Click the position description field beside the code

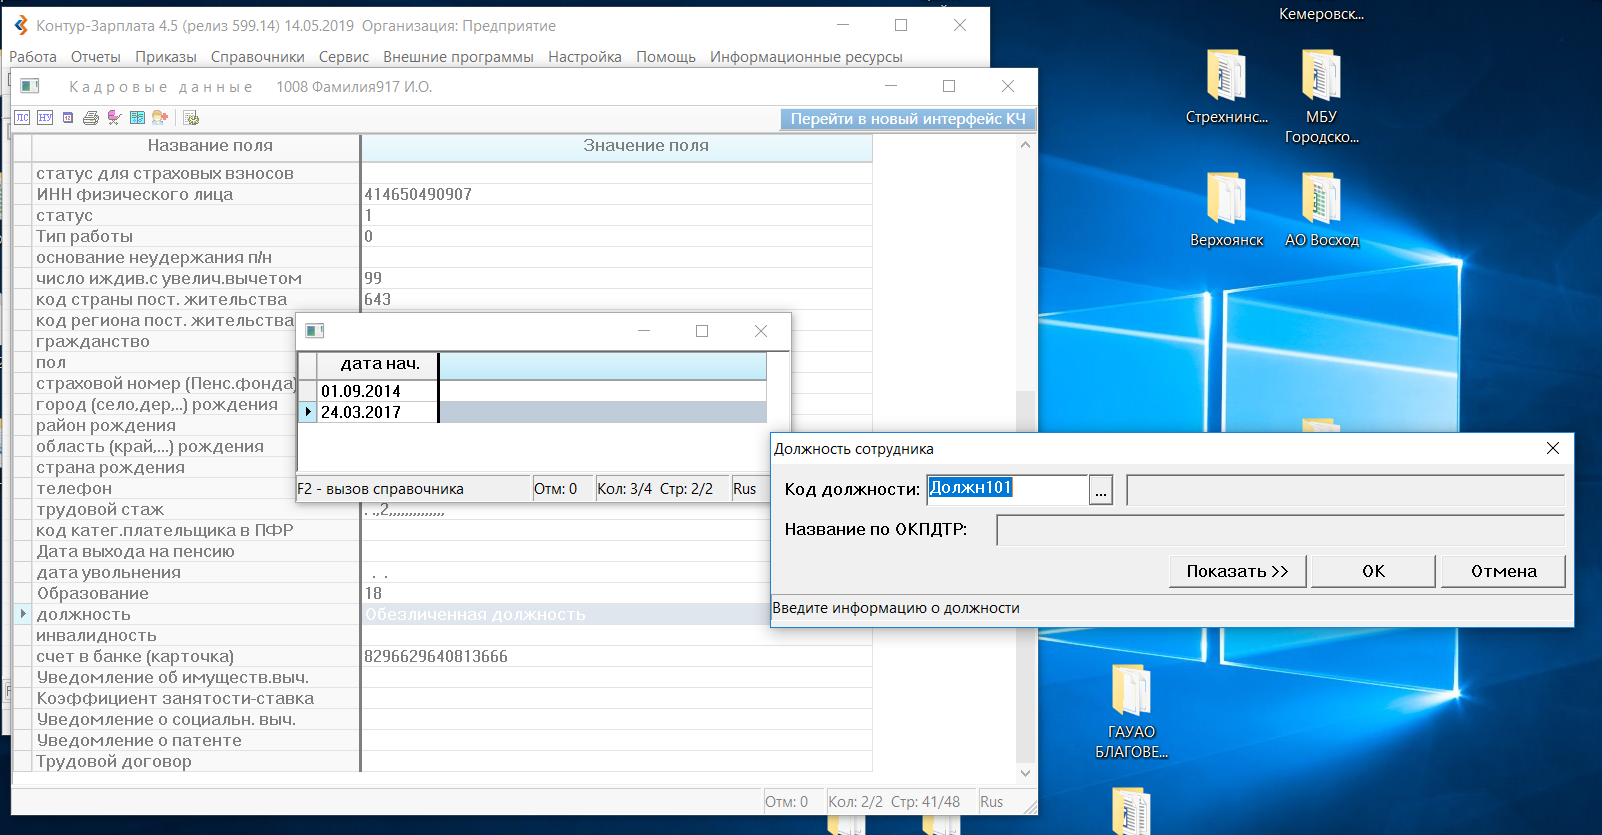pos(1345,489)
